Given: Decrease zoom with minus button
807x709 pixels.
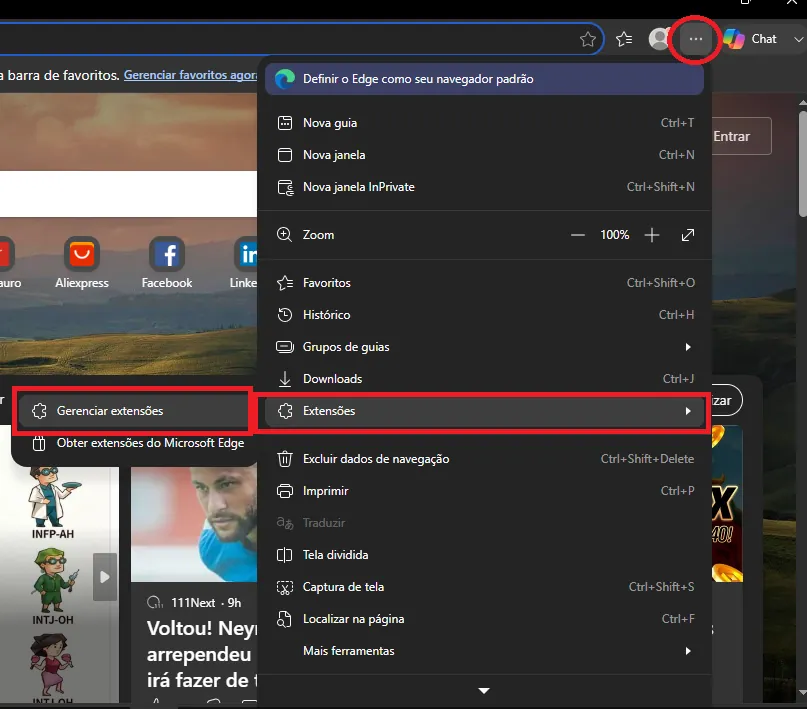Looking at the screenshot, I should (577, 235).
